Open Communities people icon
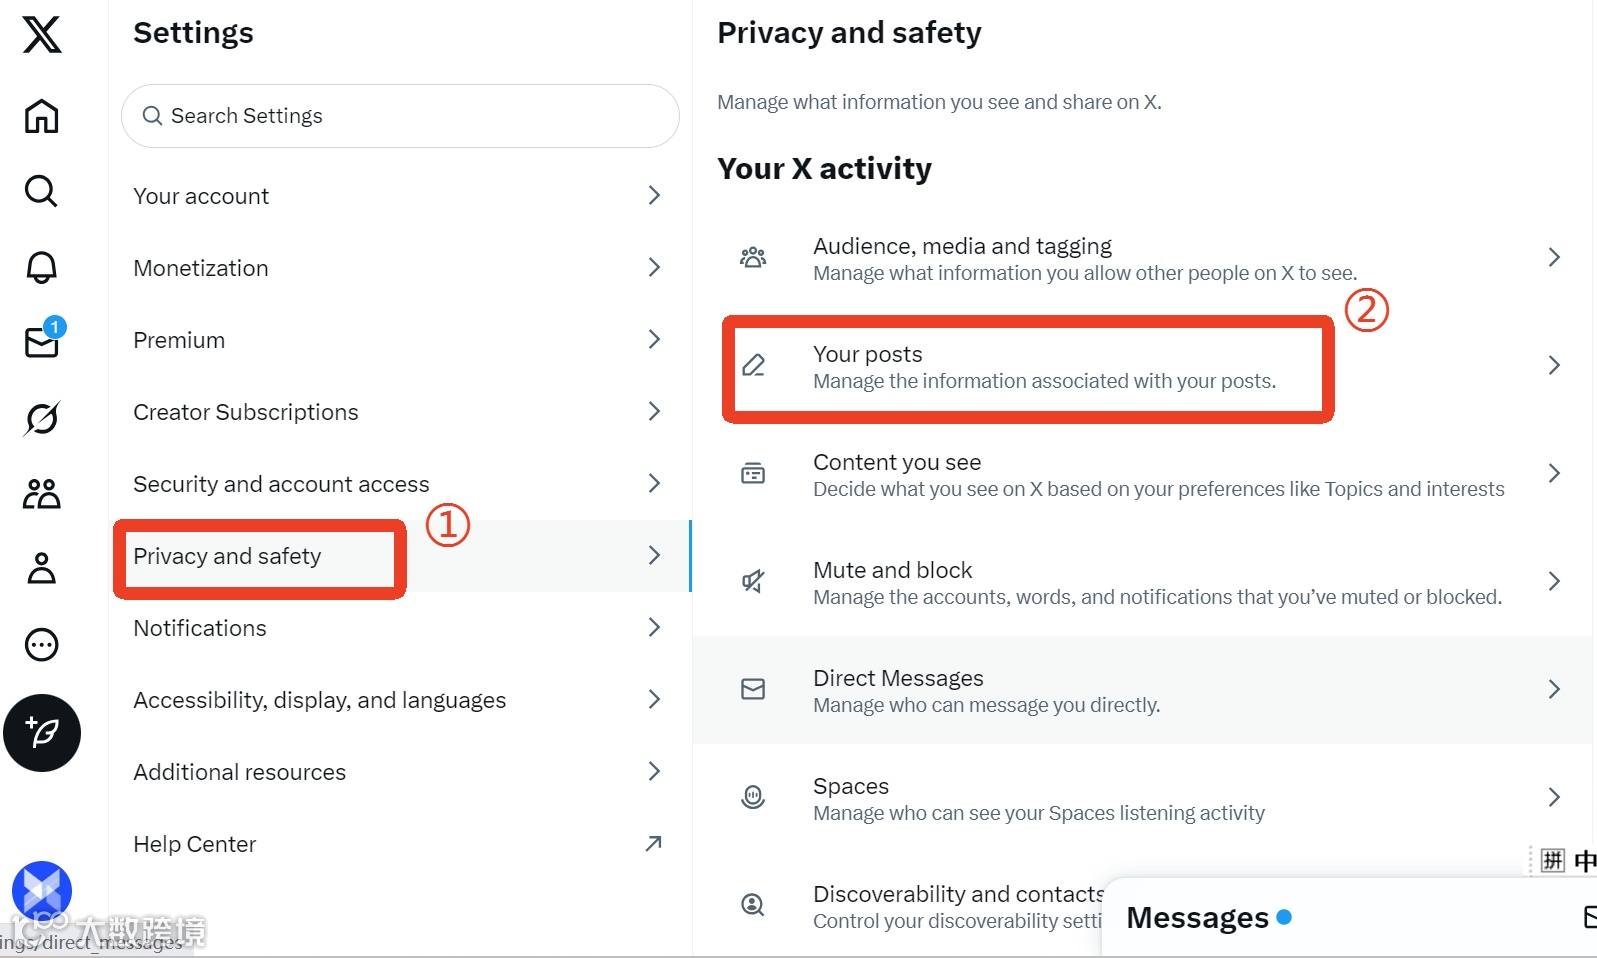 (42, 493)
